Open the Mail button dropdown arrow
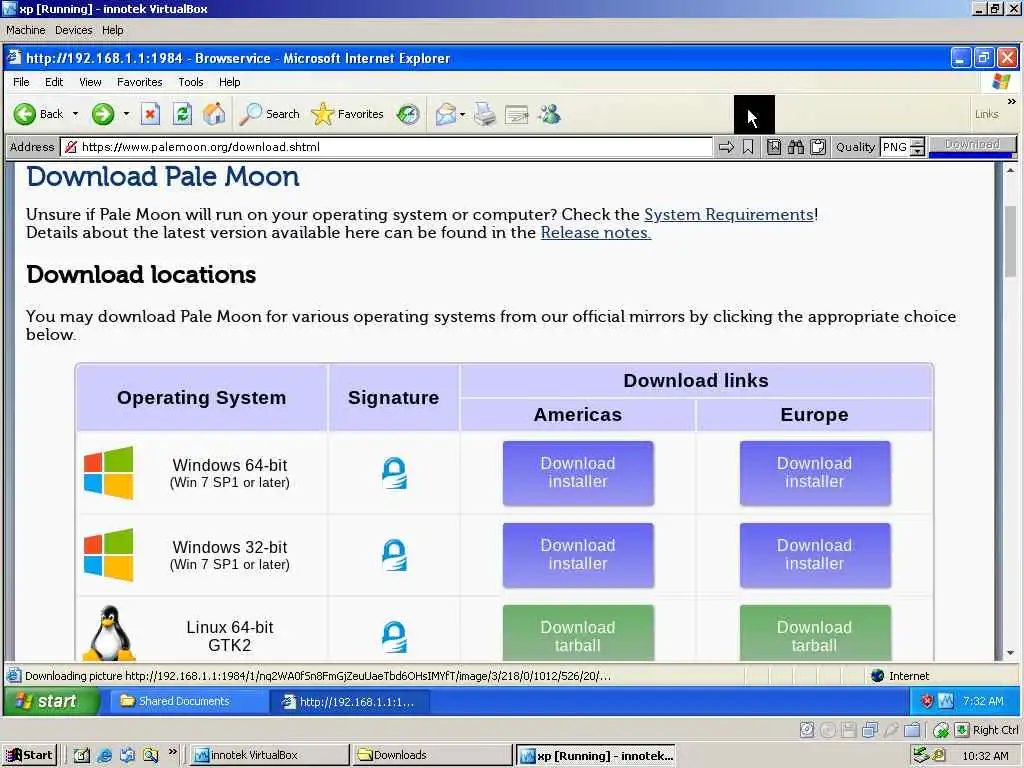 [x=462, y=114]
